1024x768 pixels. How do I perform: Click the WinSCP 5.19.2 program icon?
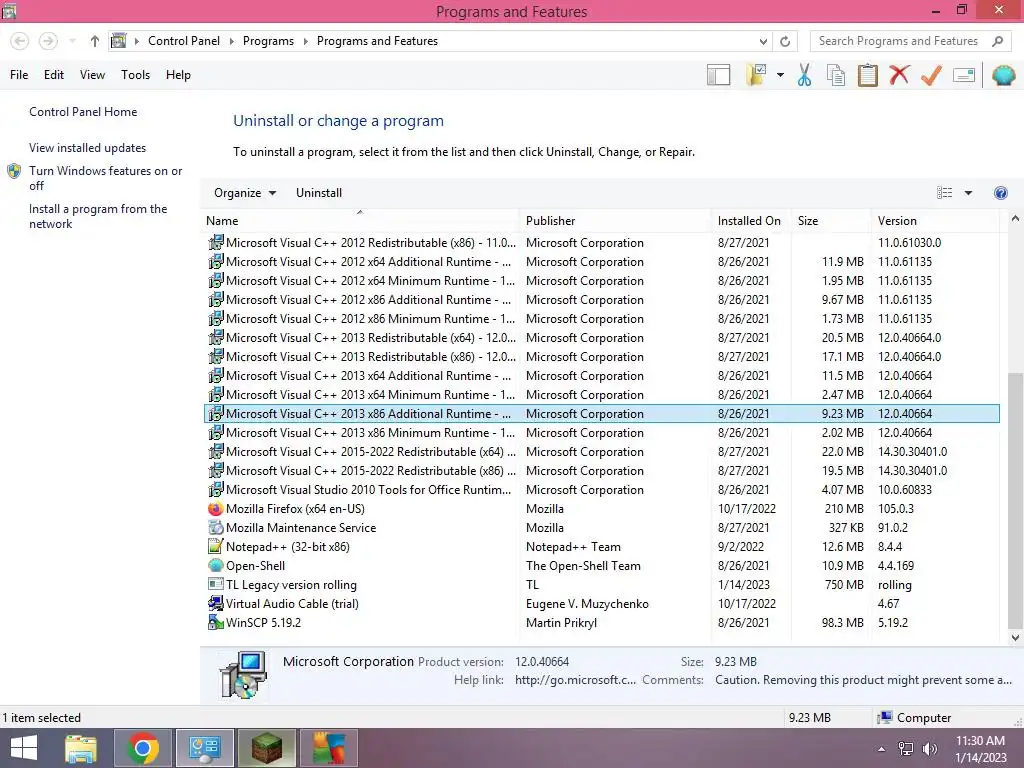216,622
